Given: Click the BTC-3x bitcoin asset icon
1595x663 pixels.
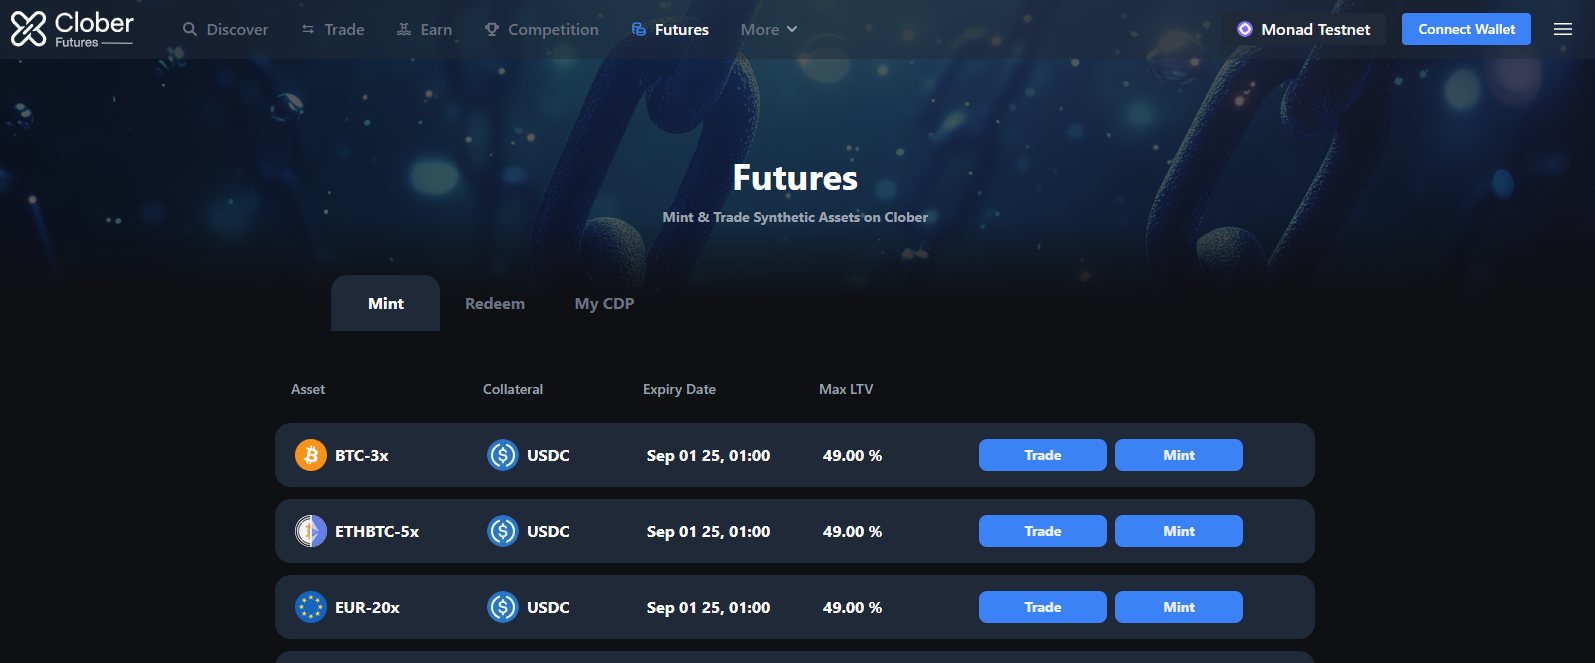Looking at the screenshot, I should (311, 455).
